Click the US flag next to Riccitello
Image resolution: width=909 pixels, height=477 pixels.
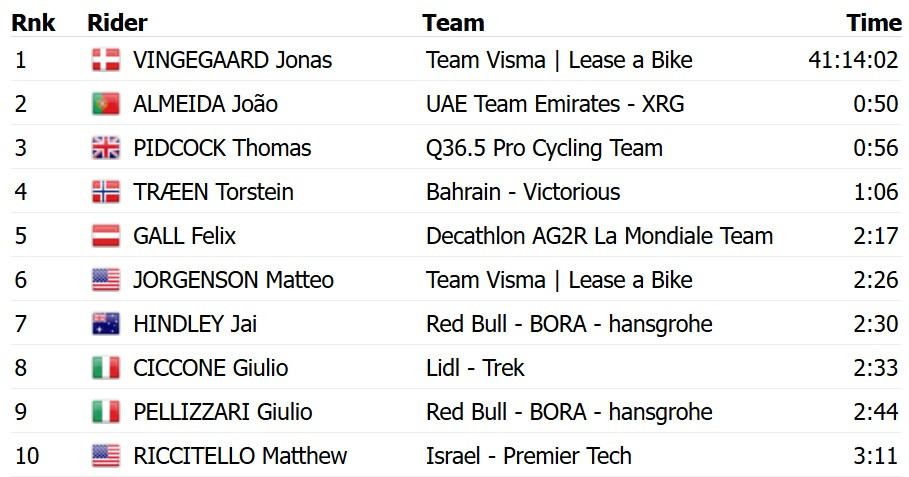pos(106,456)
